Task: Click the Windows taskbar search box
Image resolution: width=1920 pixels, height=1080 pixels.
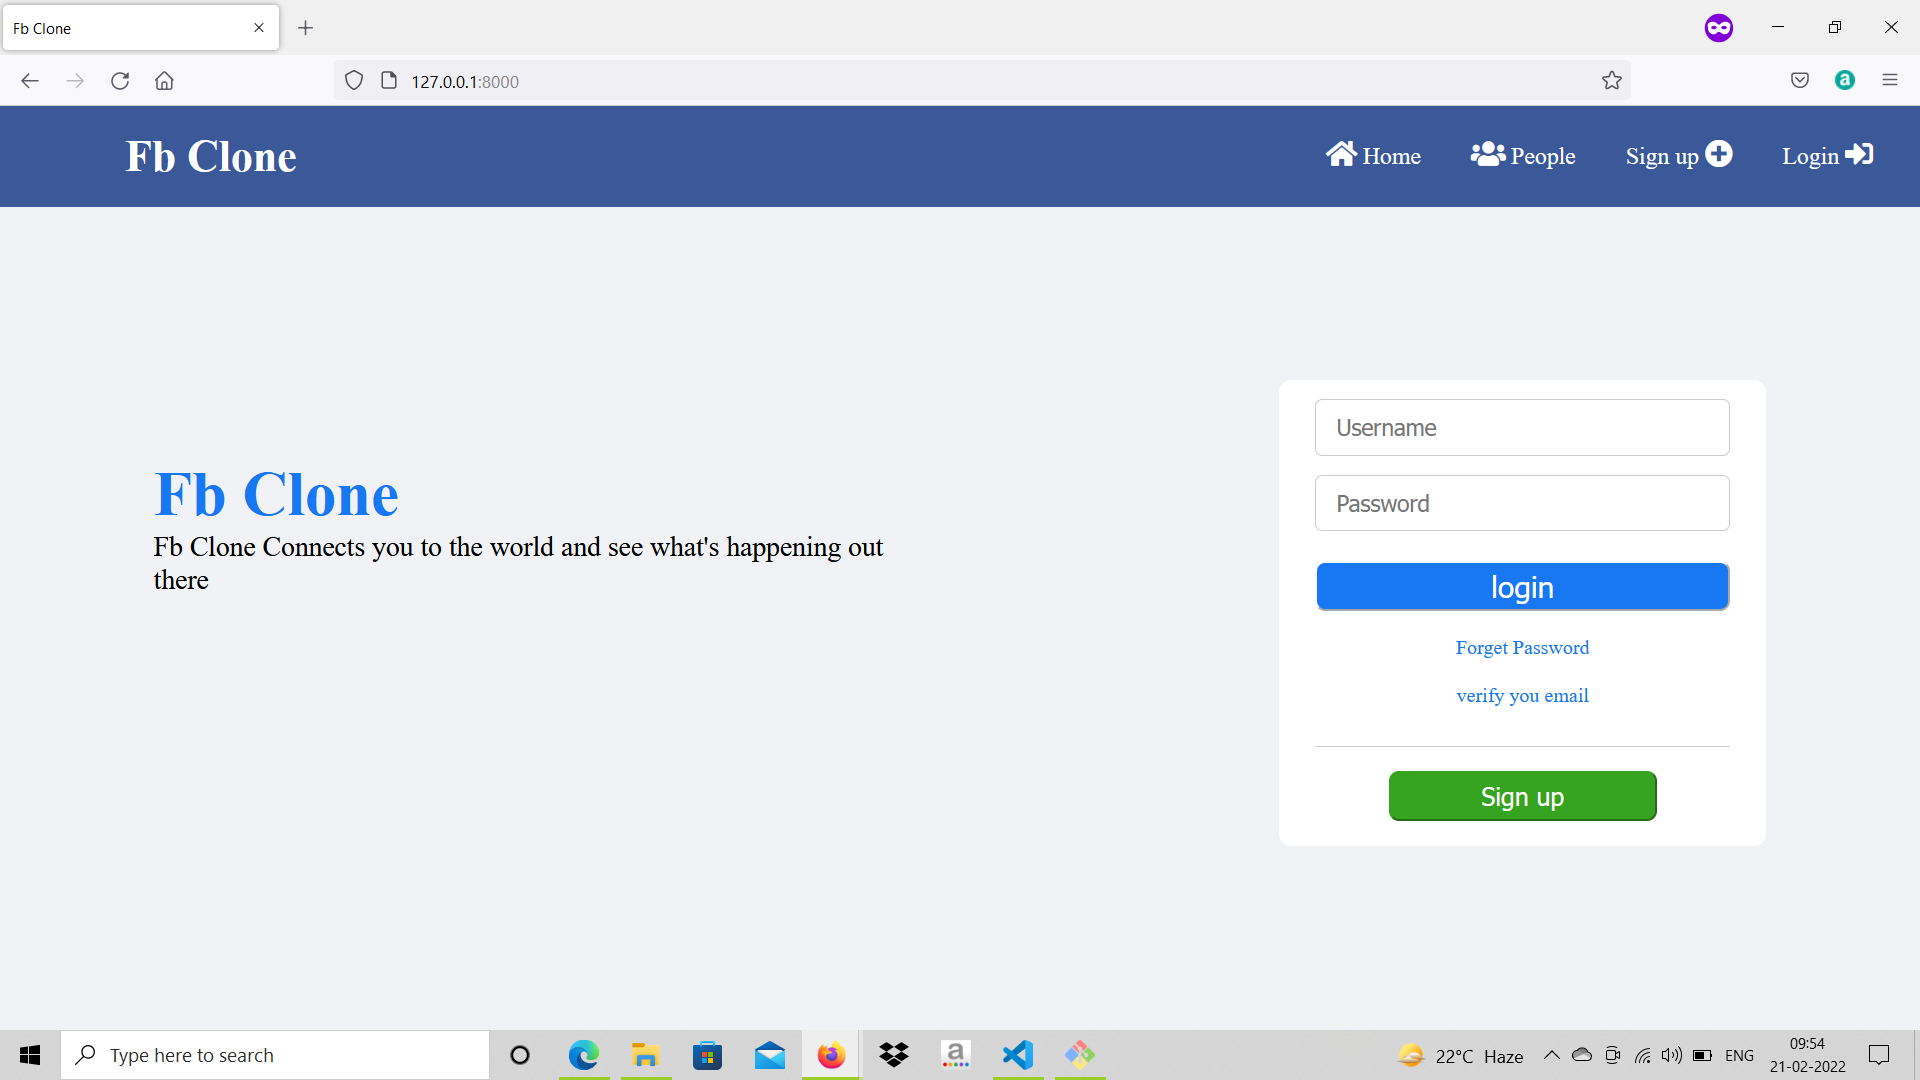Action: pos(275,1055)
